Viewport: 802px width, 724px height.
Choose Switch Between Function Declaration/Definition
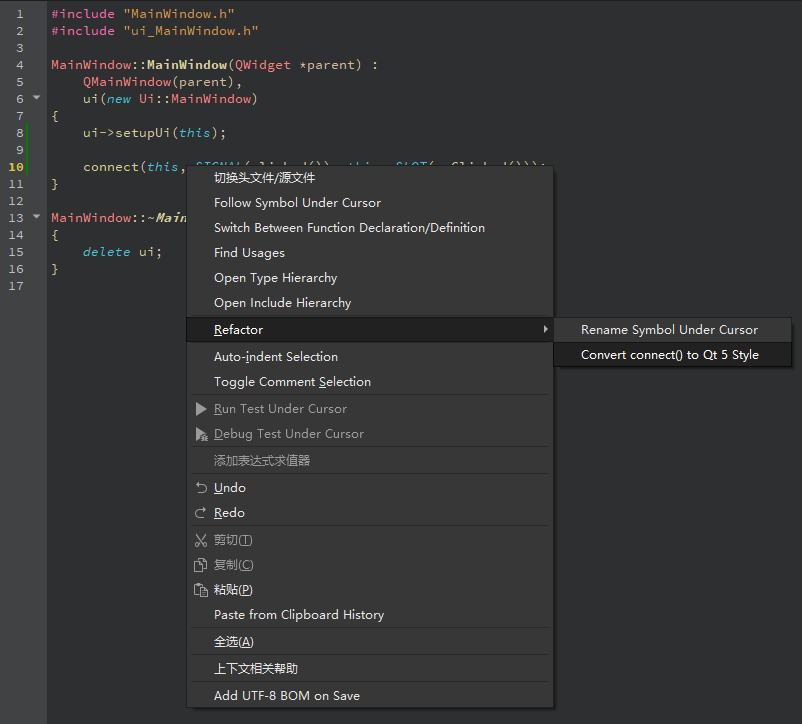(370, 228)
